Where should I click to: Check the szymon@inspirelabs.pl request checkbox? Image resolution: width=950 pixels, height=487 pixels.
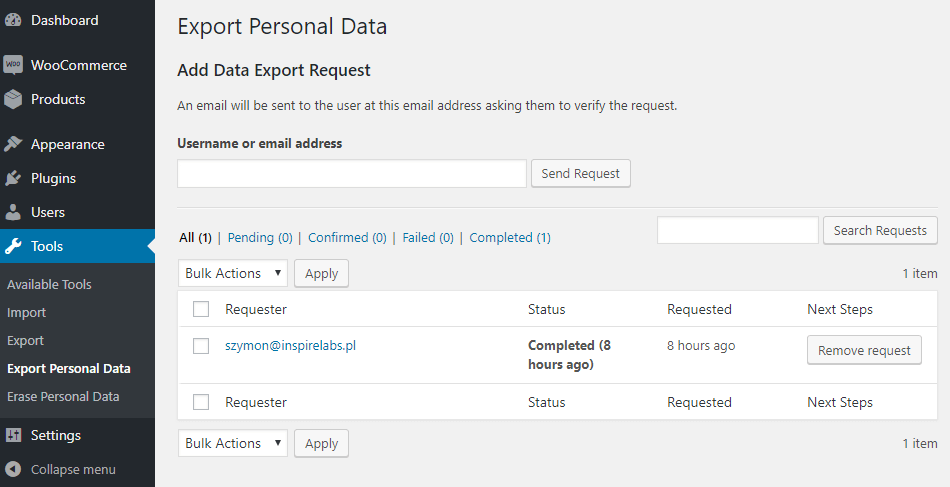point(201,346)
